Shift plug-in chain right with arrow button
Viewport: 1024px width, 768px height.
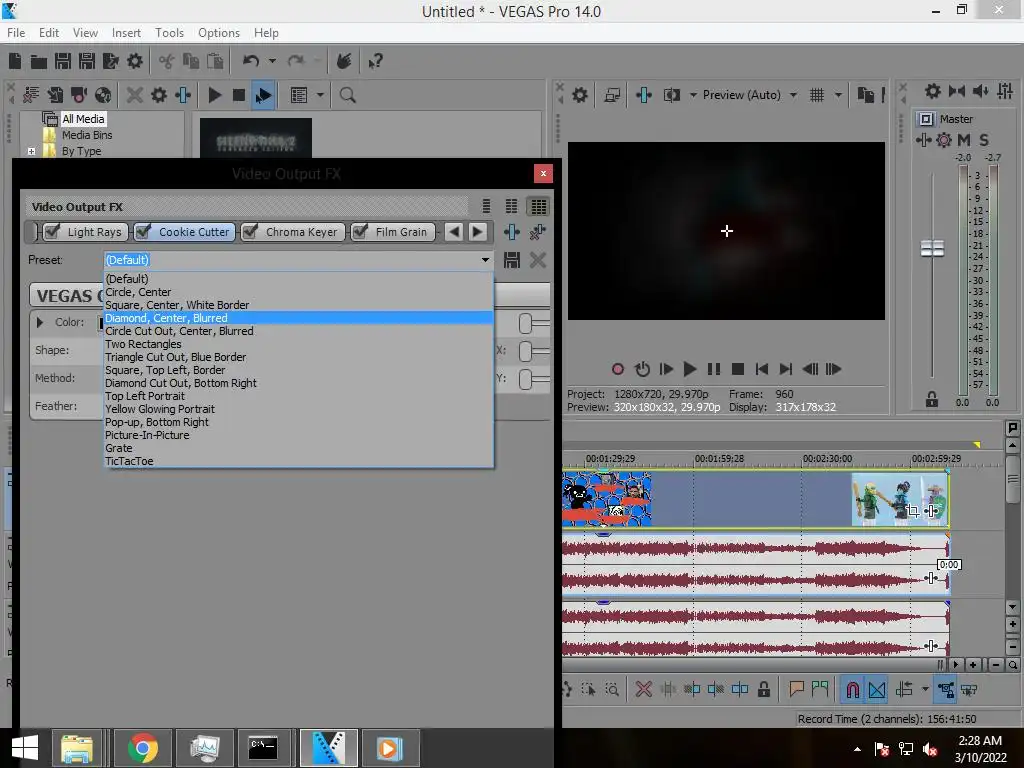click(478, 232)
